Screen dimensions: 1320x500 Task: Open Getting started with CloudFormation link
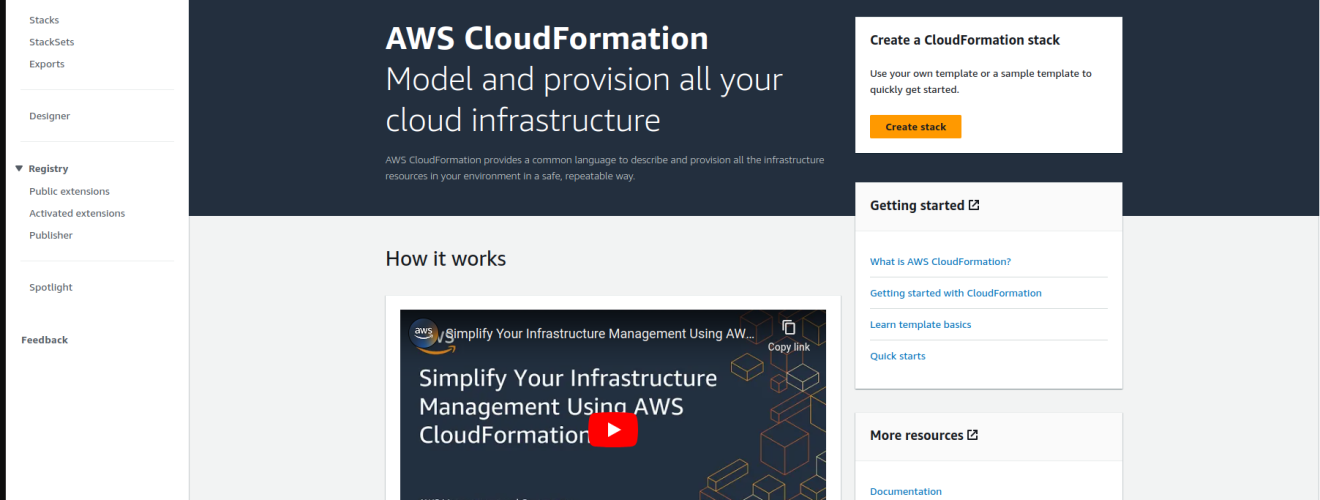click(x=956, y=293)
